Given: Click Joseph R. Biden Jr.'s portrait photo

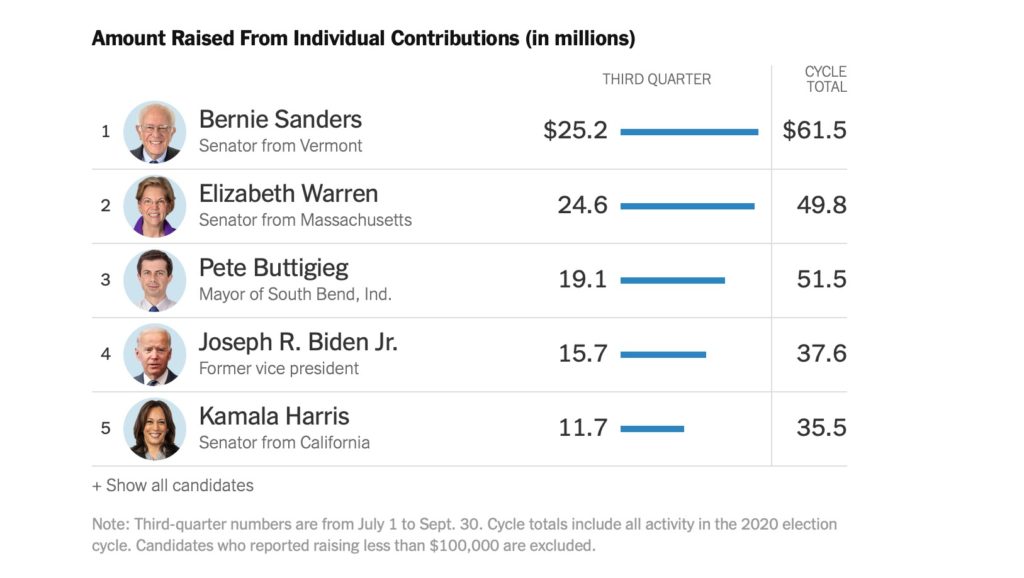Looking at the screenshot, I should click(155, 354).
